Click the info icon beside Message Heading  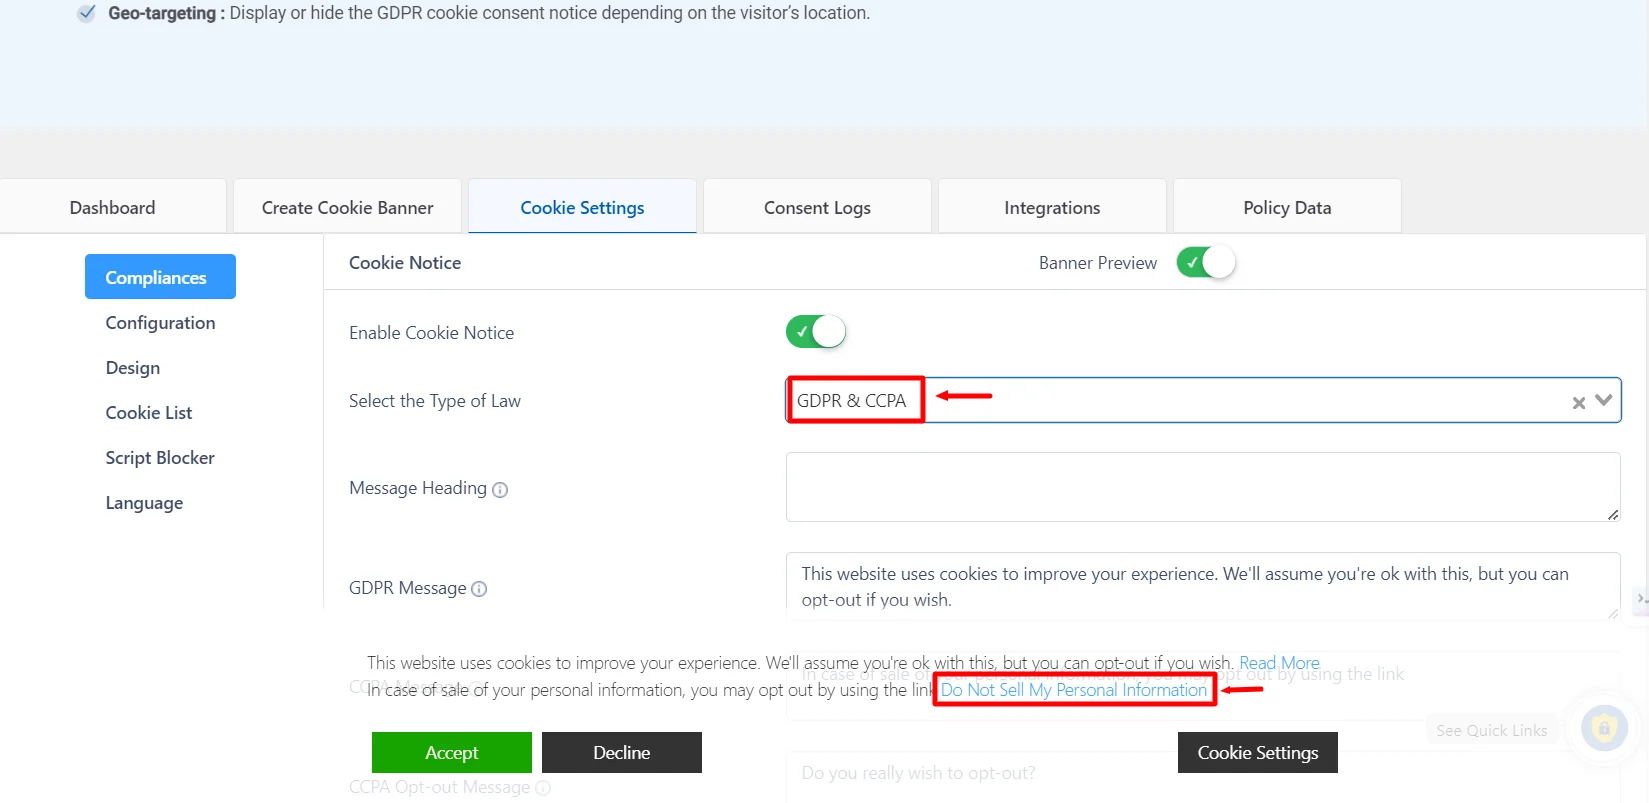point(500,490)
